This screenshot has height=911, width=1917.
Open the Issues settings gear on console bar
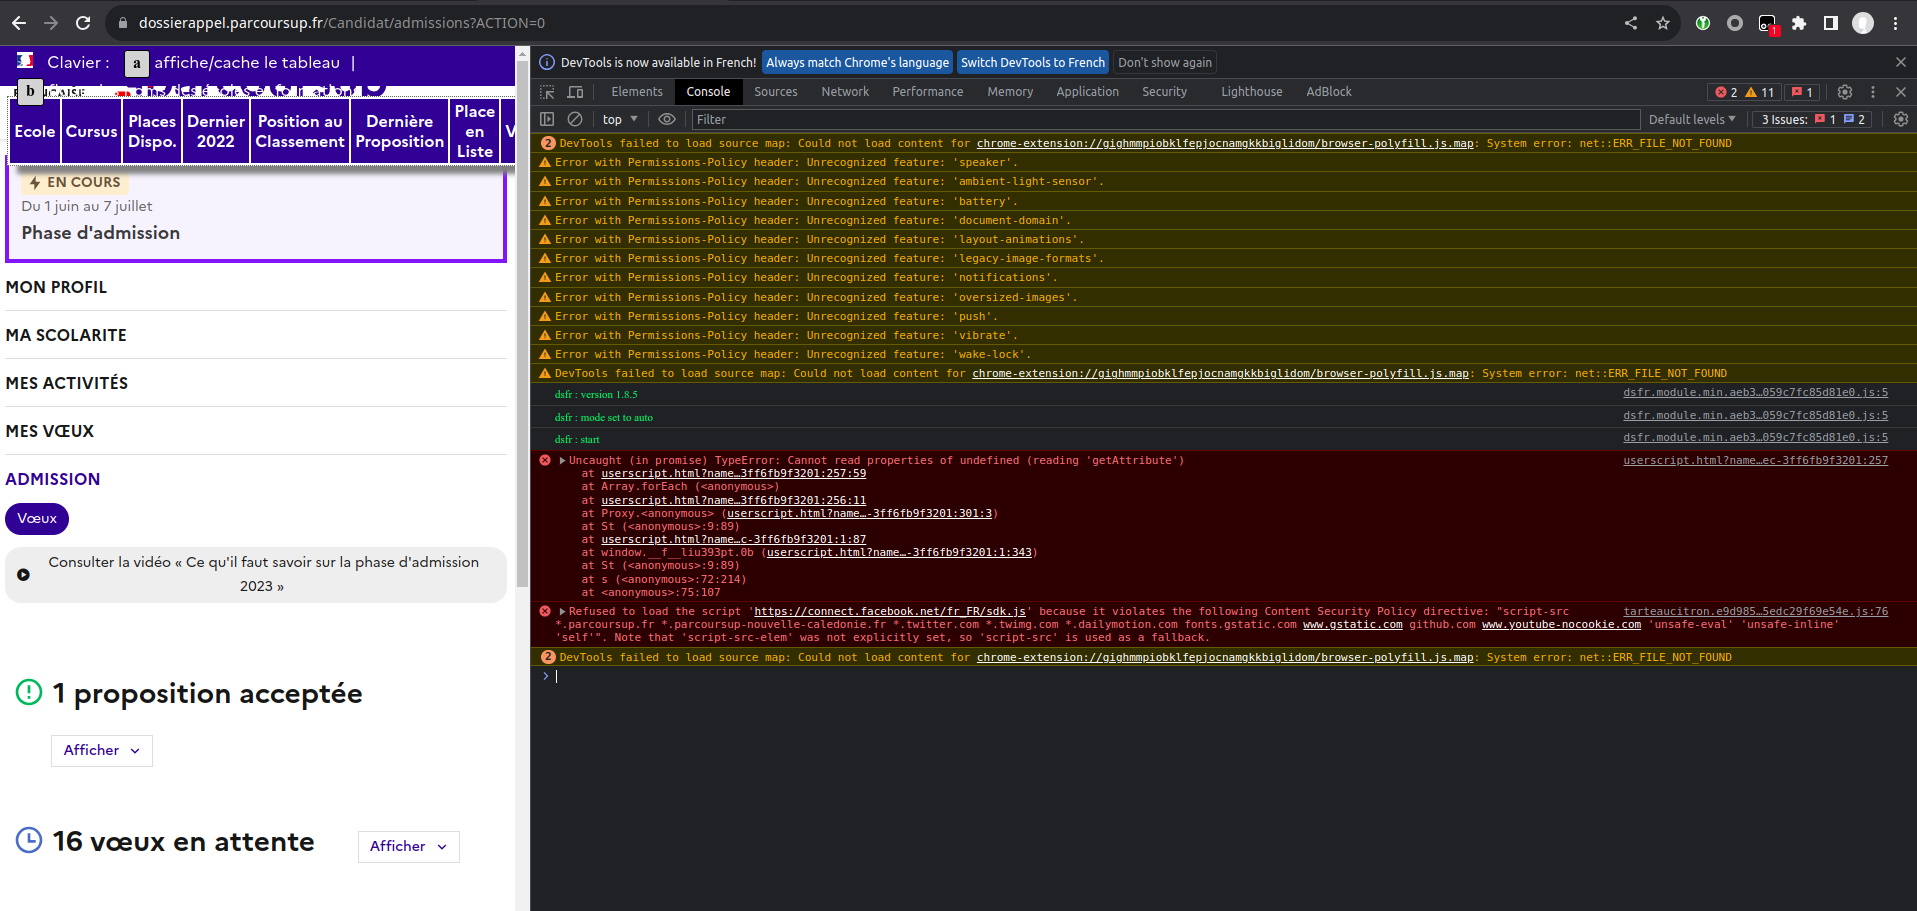(1901, 119)
